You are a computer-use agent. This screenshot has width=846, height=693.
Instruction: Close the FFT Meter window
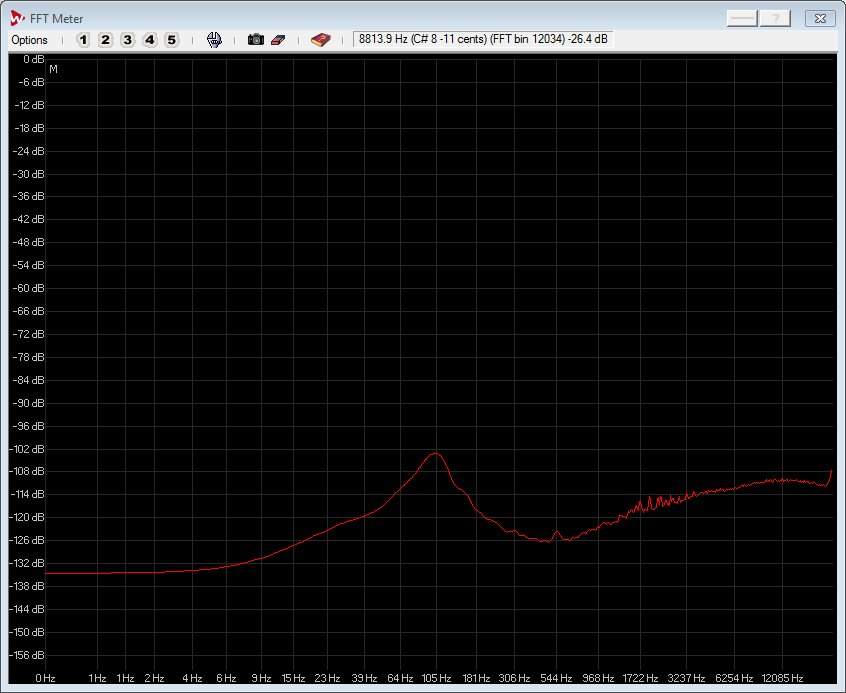point(818,18)
